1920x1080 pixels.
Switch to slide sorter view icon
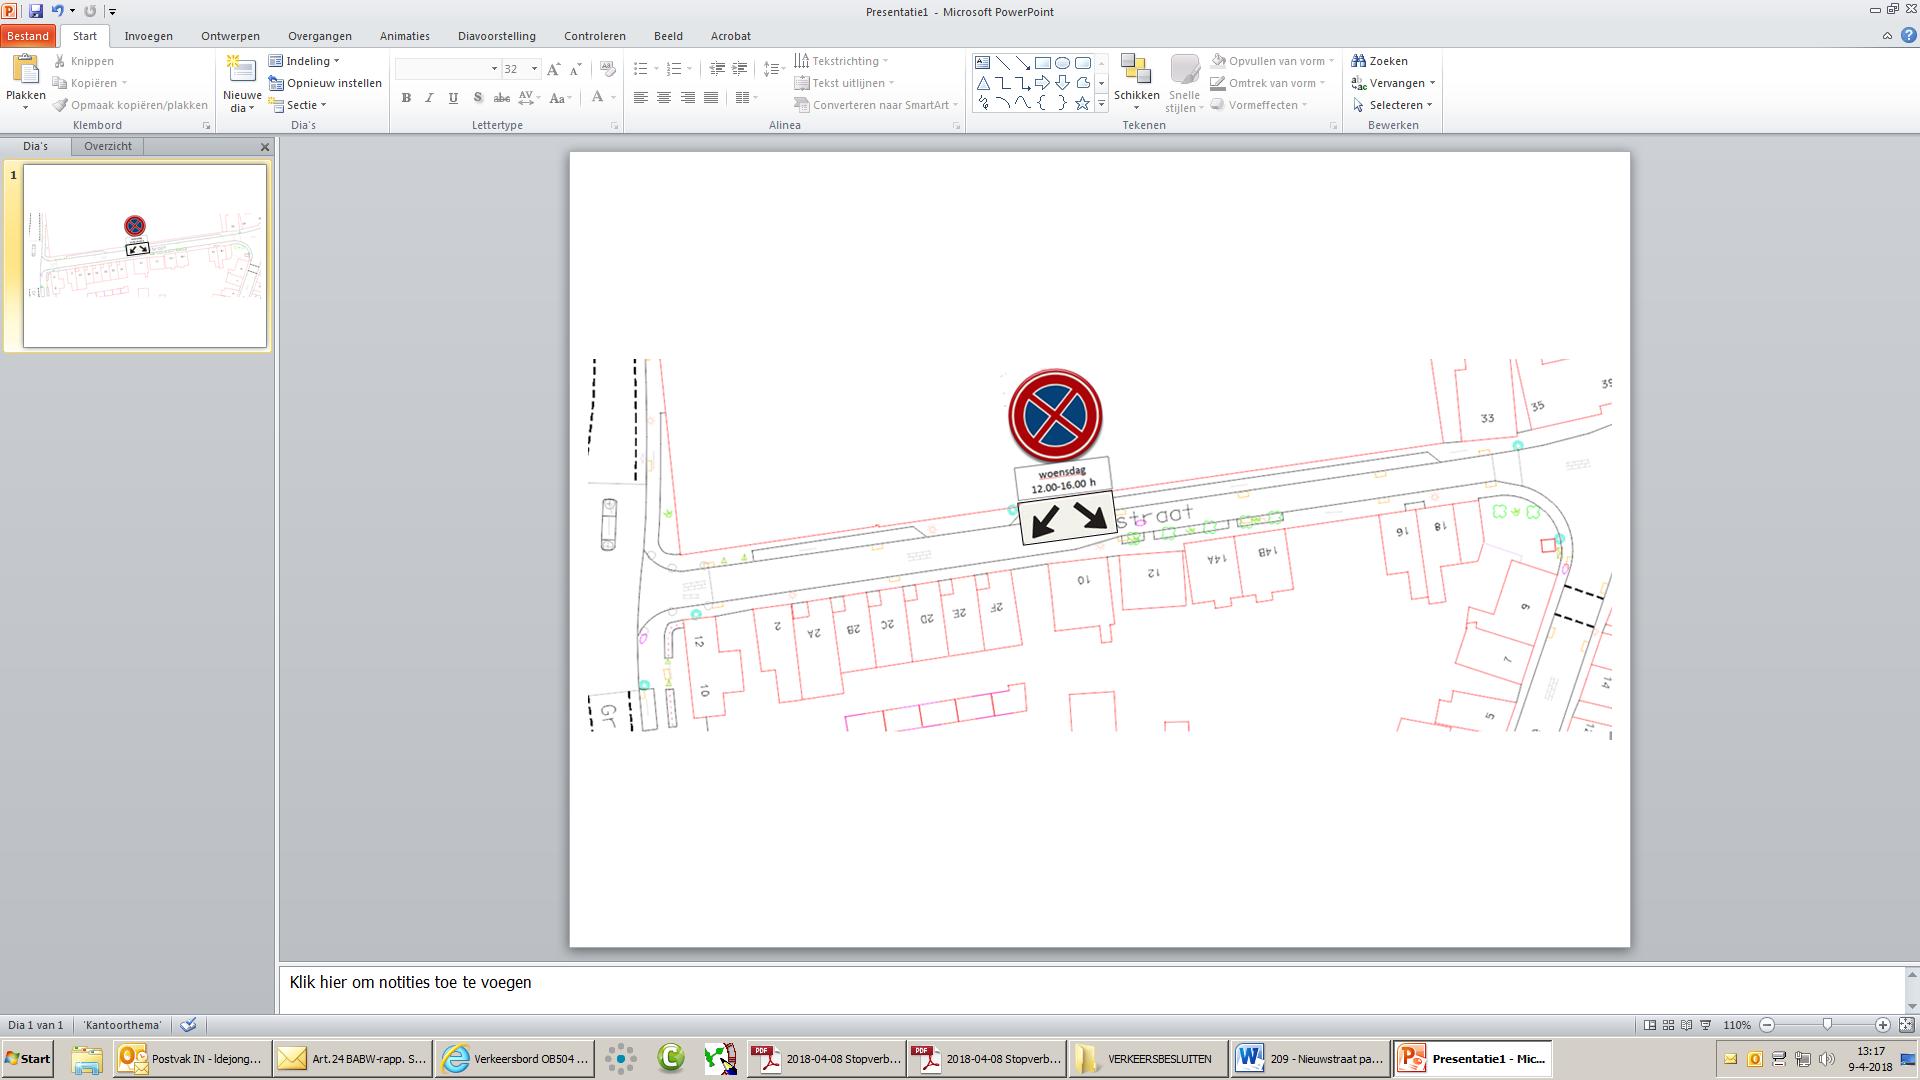[x=1668, y=1025]
